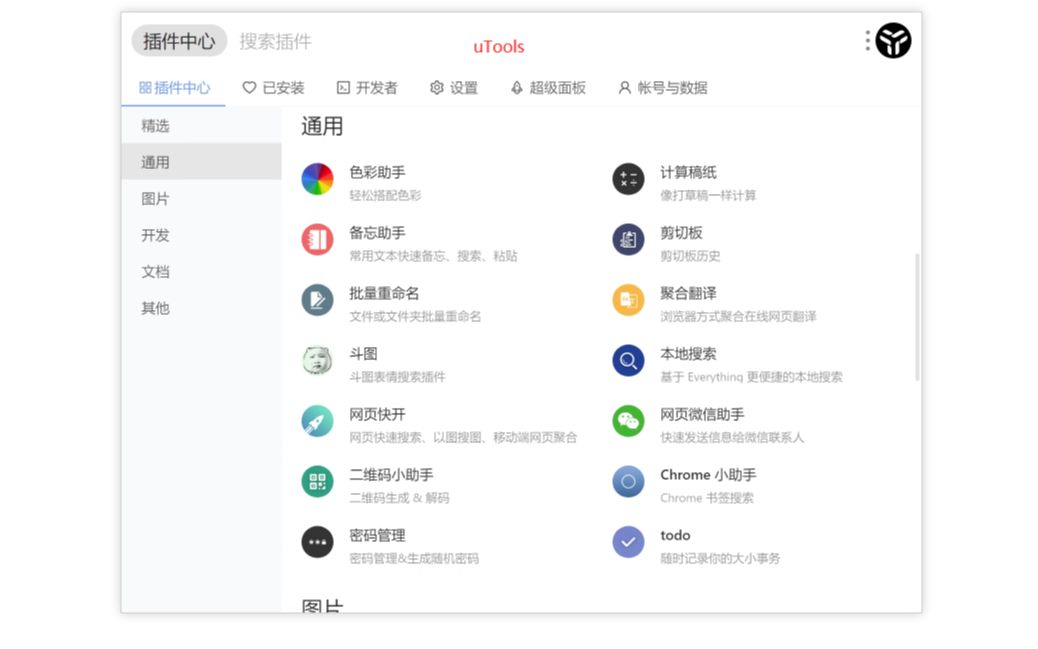Viewport: 1038px width, 649px height.
Task: Click the uTools logo top right
Action: pyautogui.click(x=893, y=41)
